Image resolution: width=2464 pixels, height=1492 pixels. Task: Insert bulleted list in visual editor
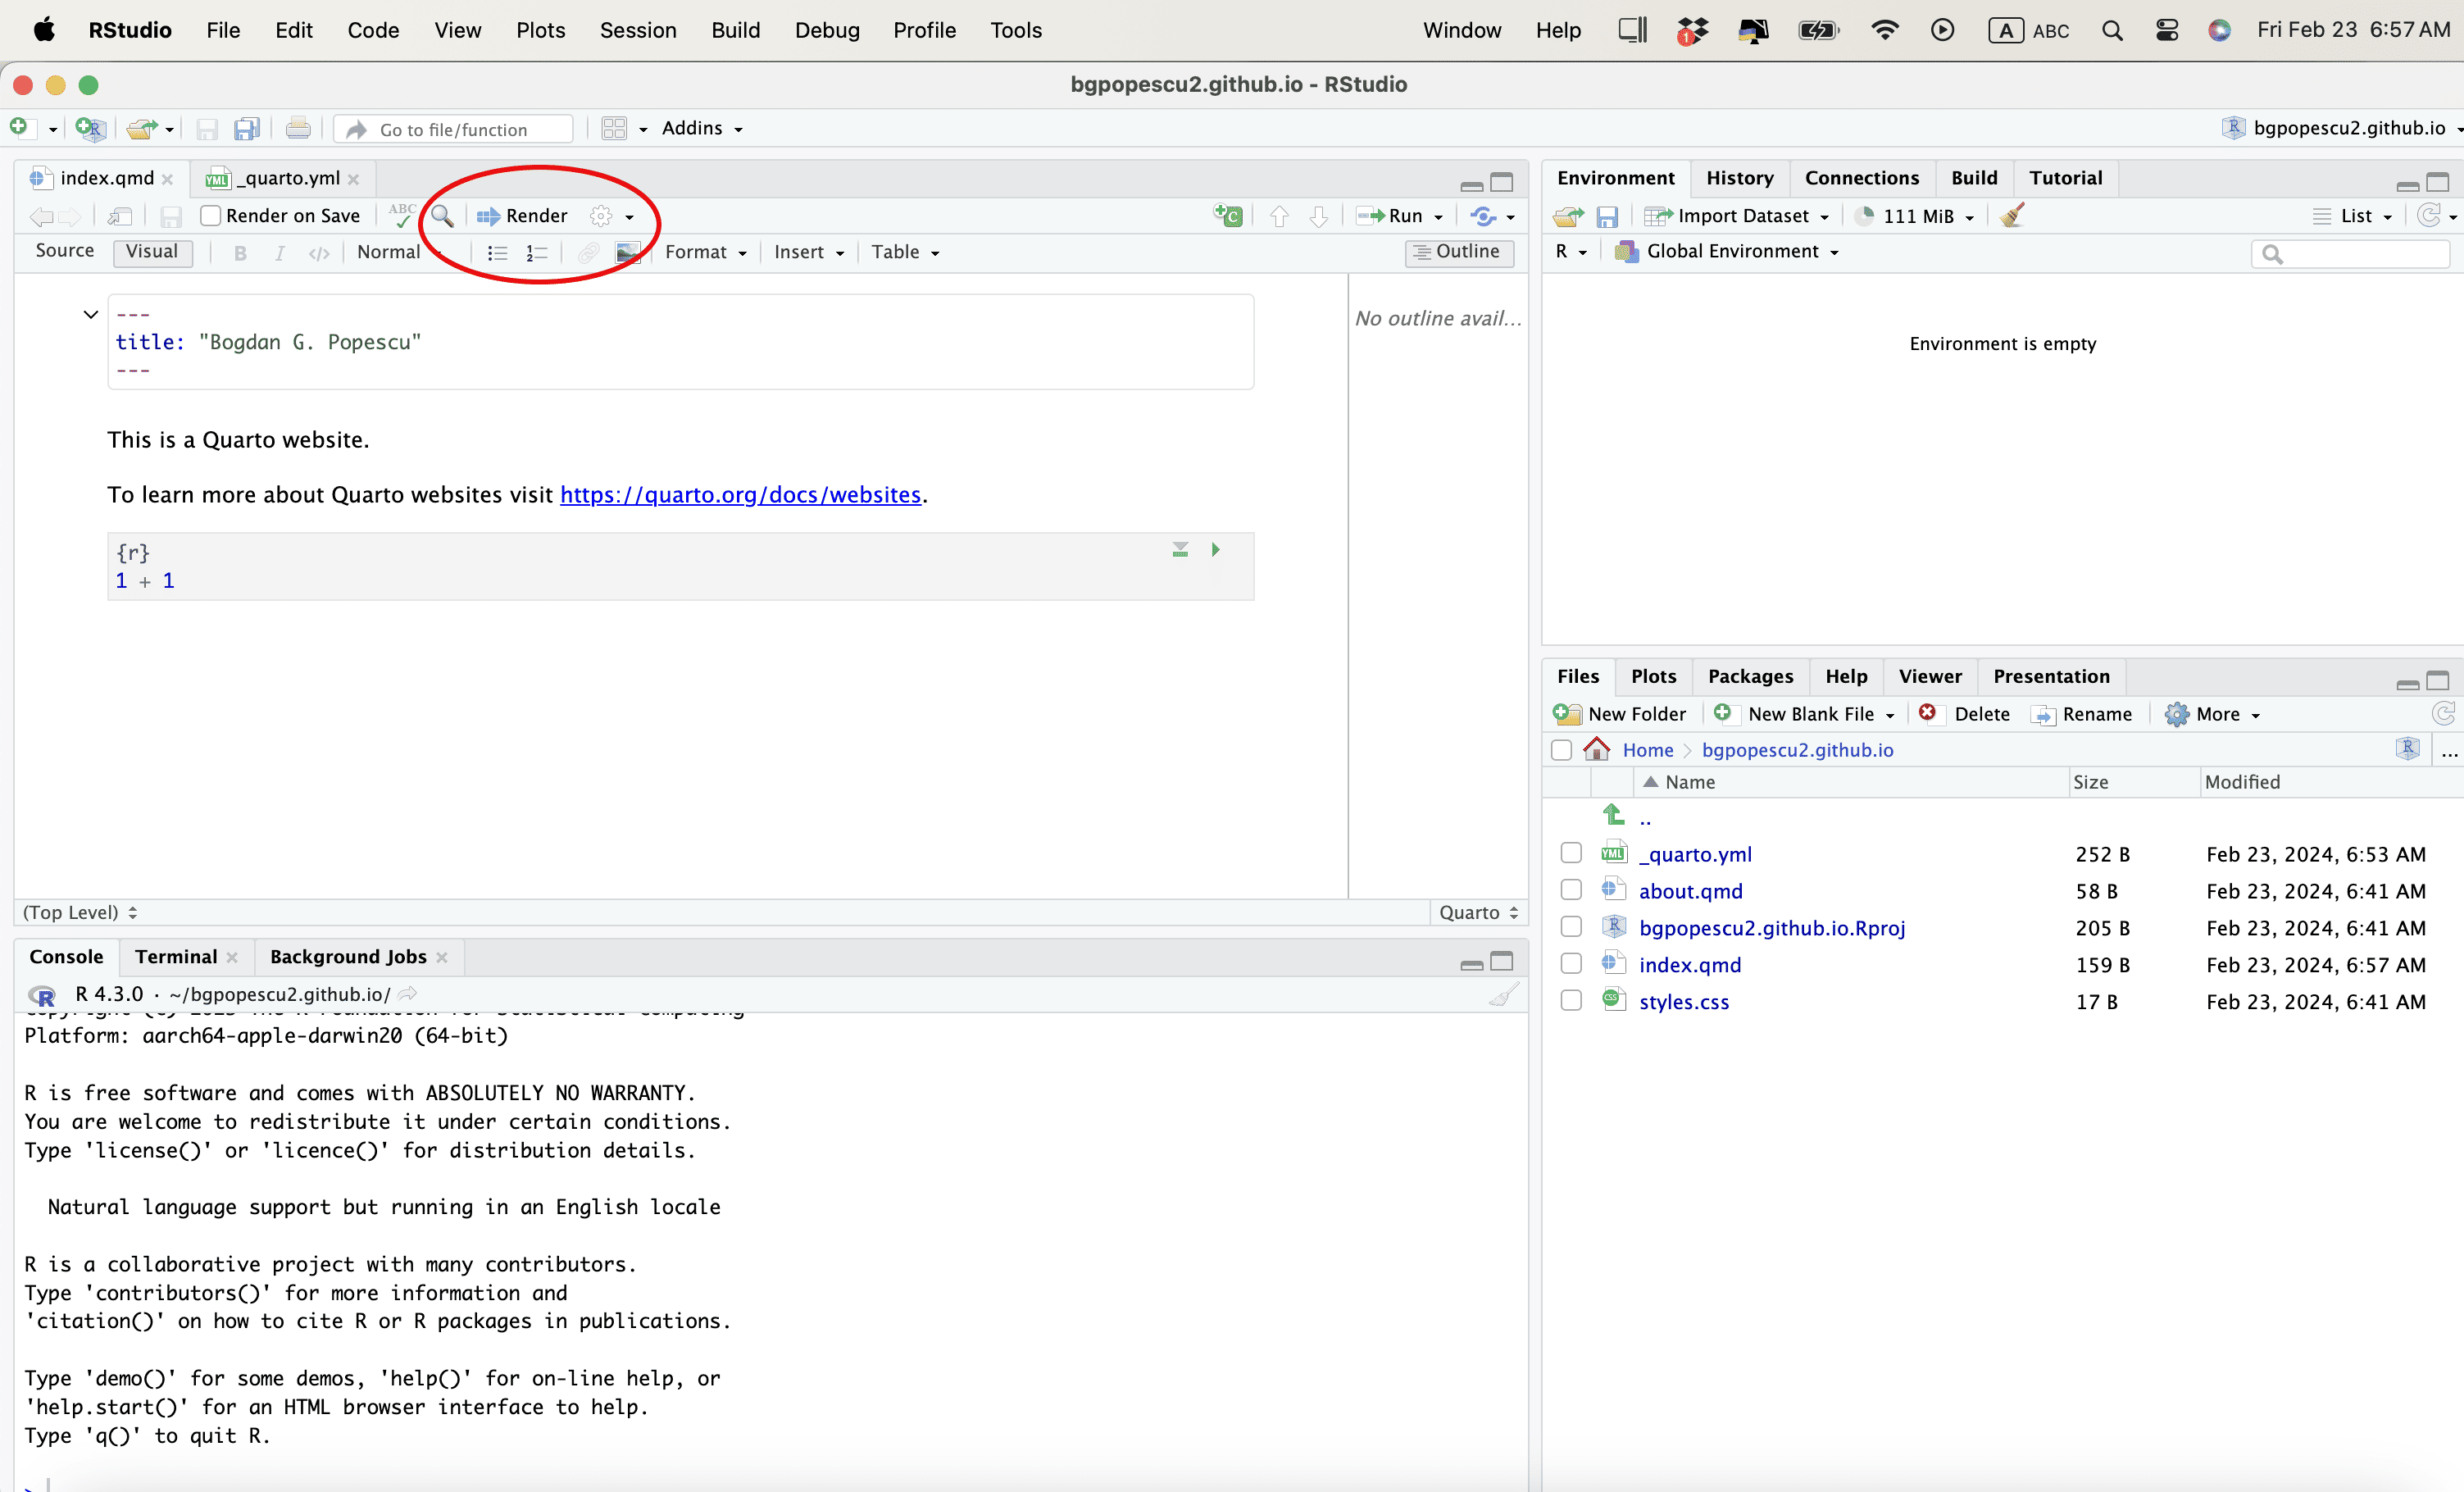coord(497,253)
